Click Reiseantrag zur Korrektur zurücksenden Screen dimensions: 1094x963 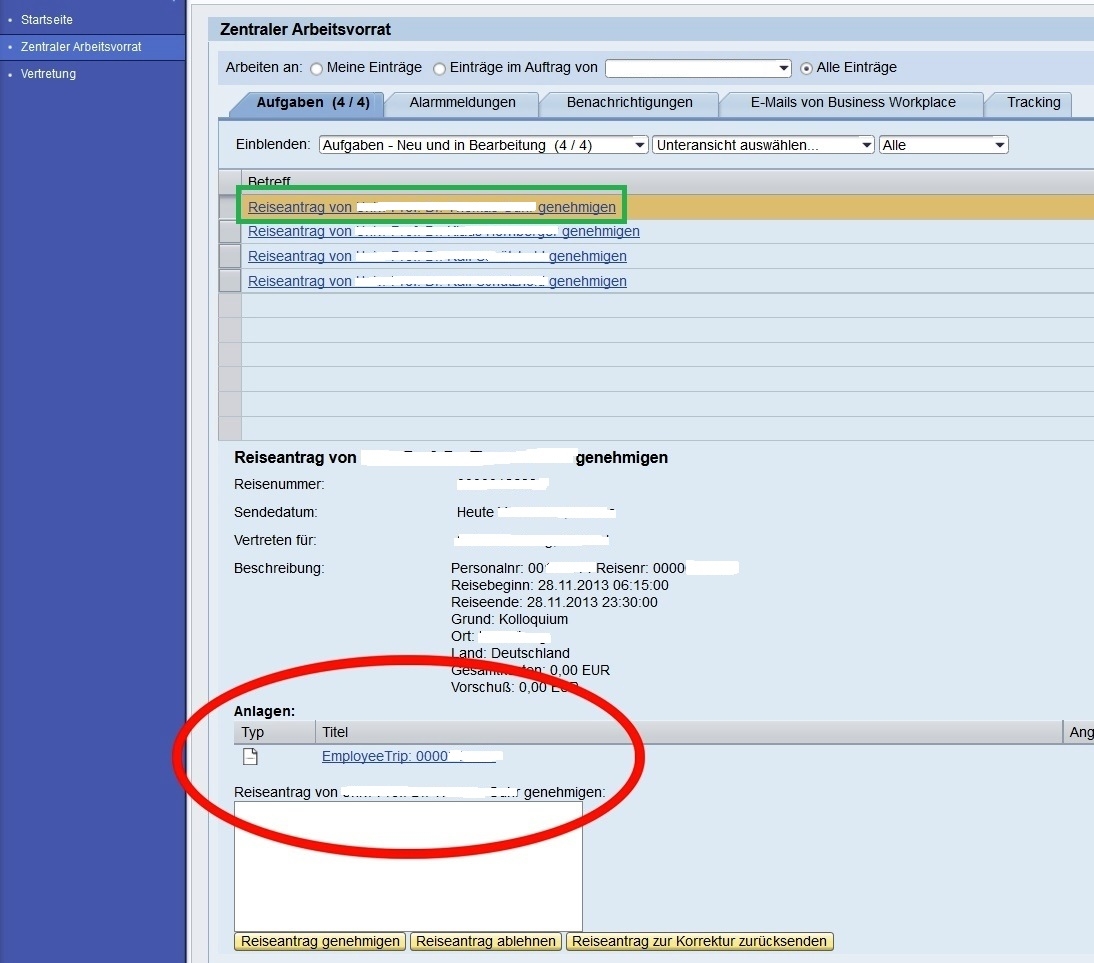click(x=699, y=941)
